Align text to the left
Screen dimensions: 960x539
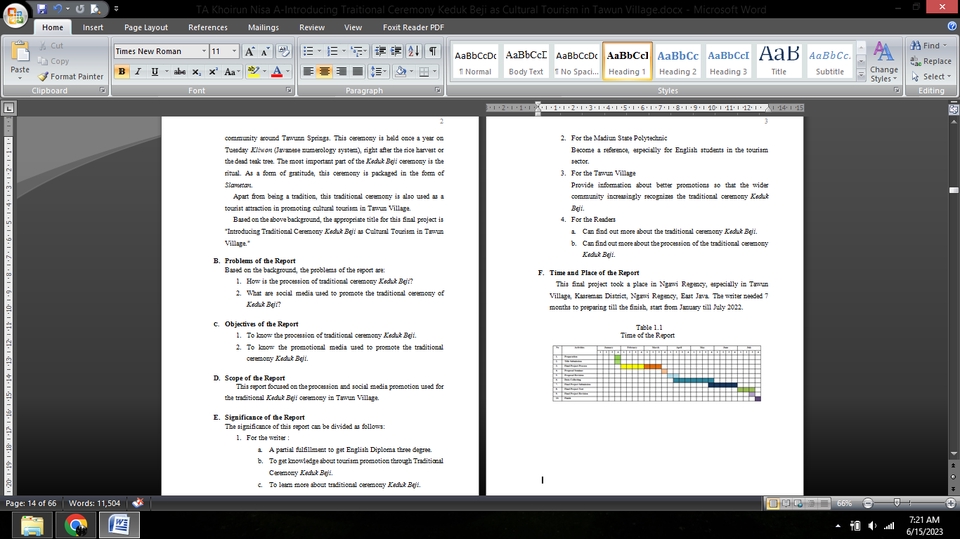click(x=308, y=72)
